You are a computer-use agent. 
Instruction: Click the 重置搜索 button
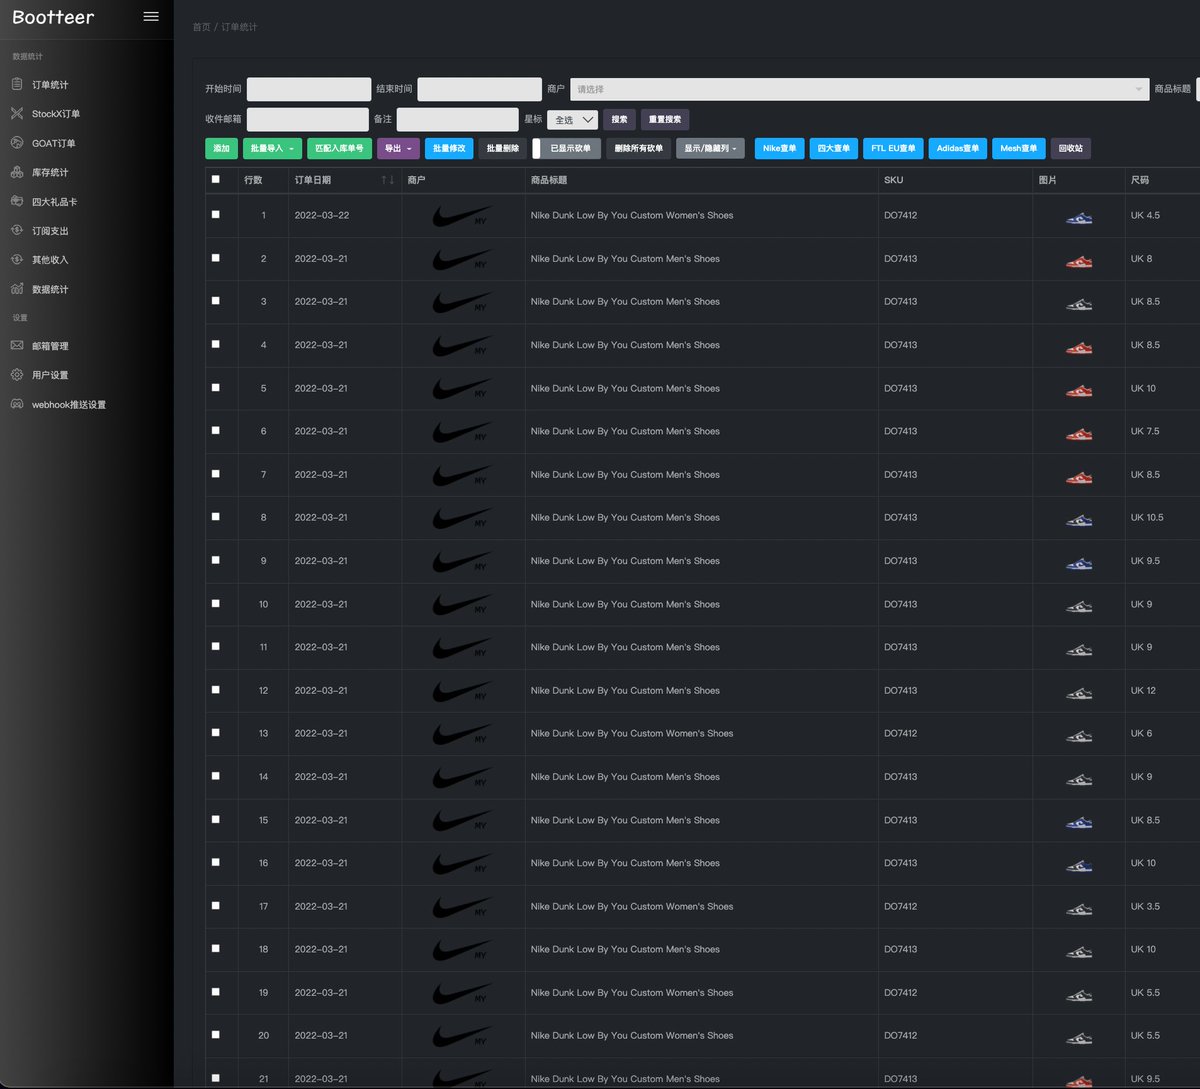point(665,119)
